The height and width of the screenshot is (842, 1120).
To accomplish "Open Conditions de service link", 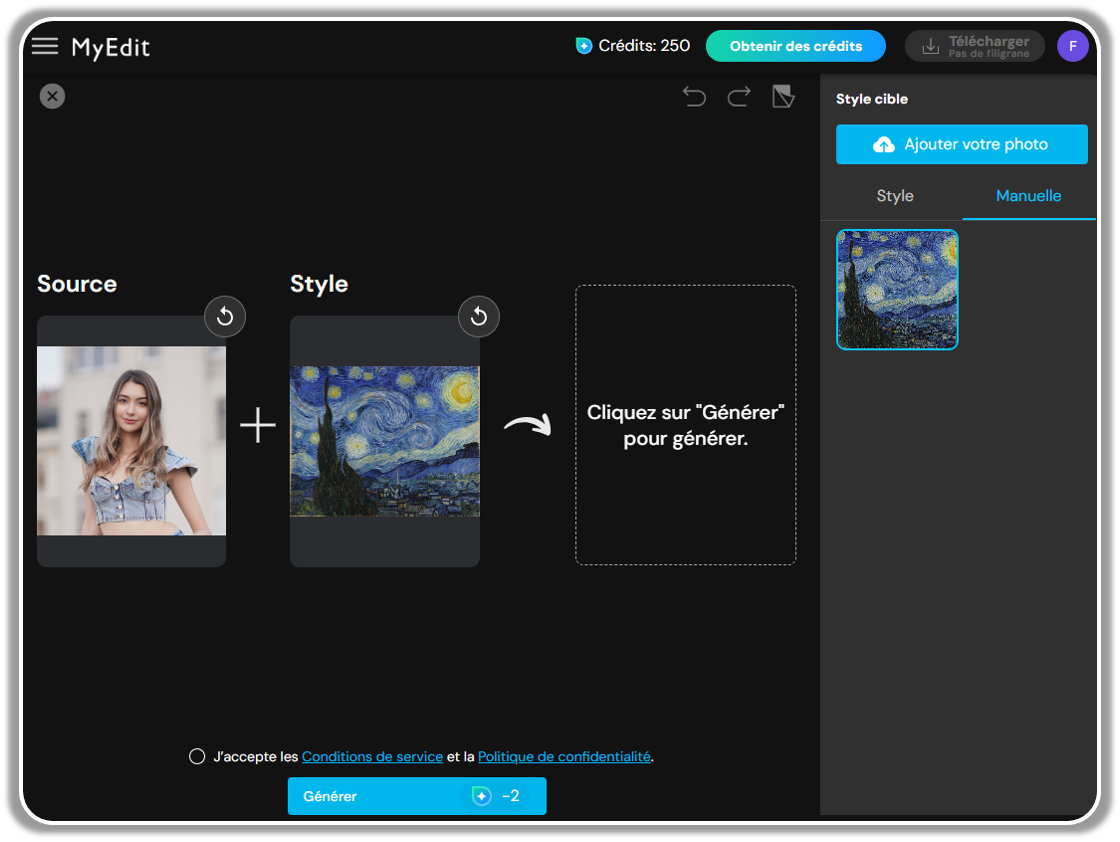I will coord(372,756).
